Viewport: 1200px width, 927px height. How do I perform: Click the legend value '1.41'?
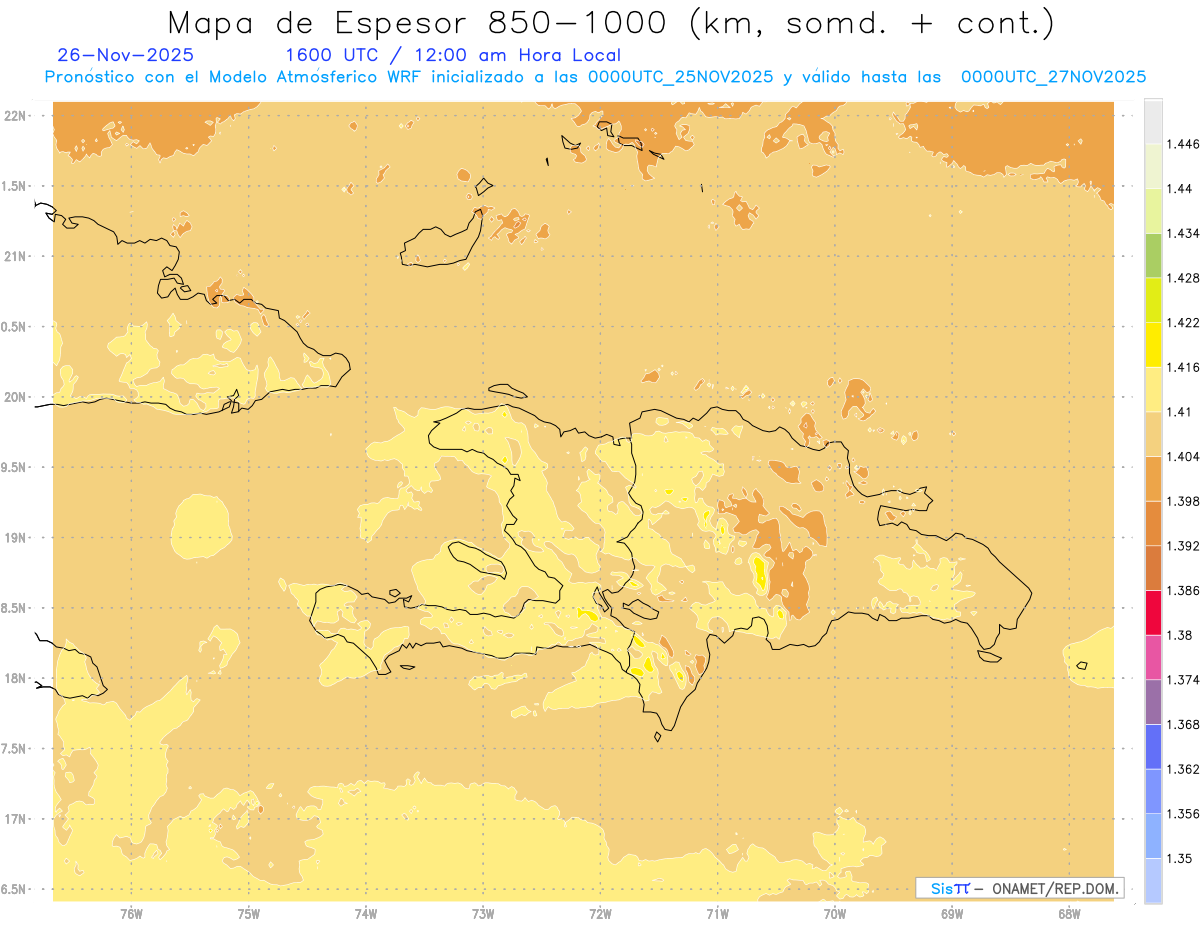click(1179, 412)
